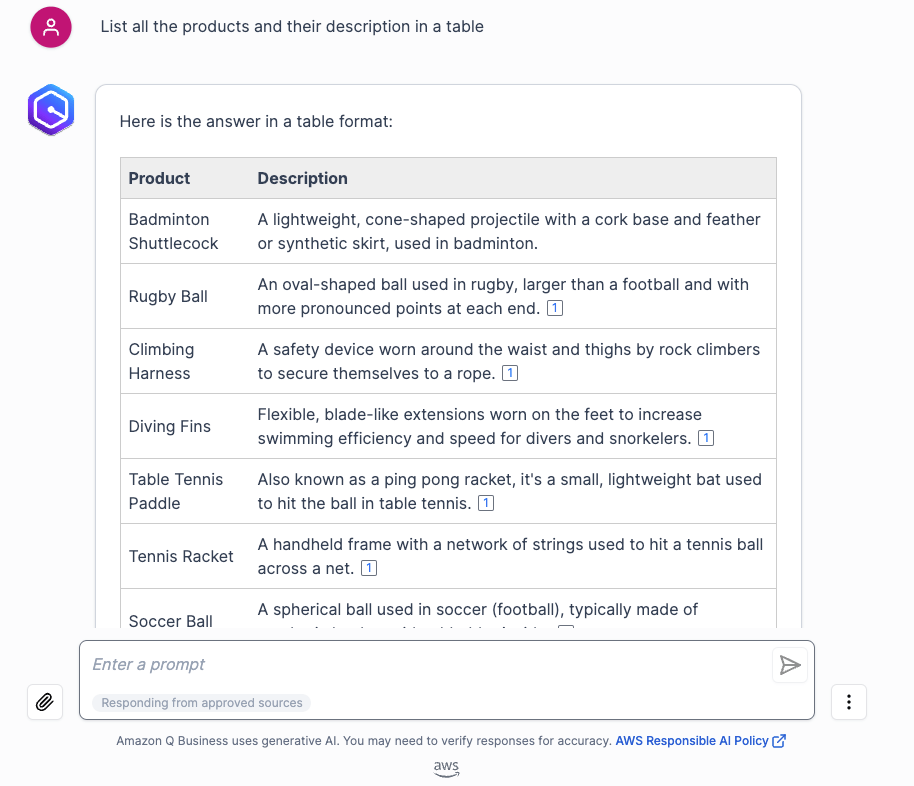The height and width of the screenshot is (786, 914).
Task: Open citation 1 on Climbing Harness row
Action: (510, 373)
